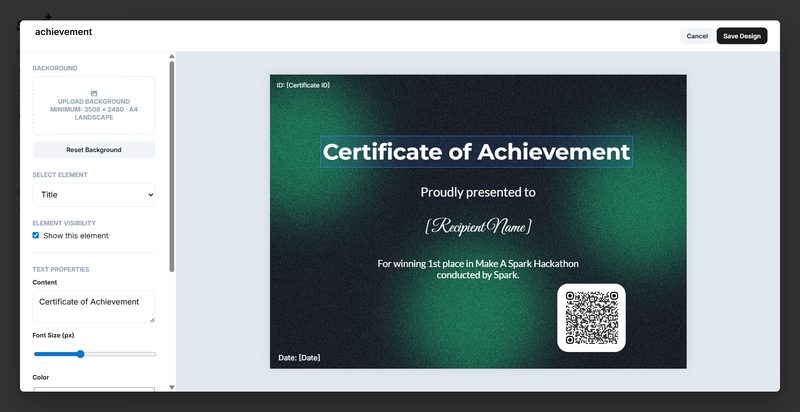Click the QR code on the certificate
This screenshot has height=412, width=800.
[x=591, y=318]
